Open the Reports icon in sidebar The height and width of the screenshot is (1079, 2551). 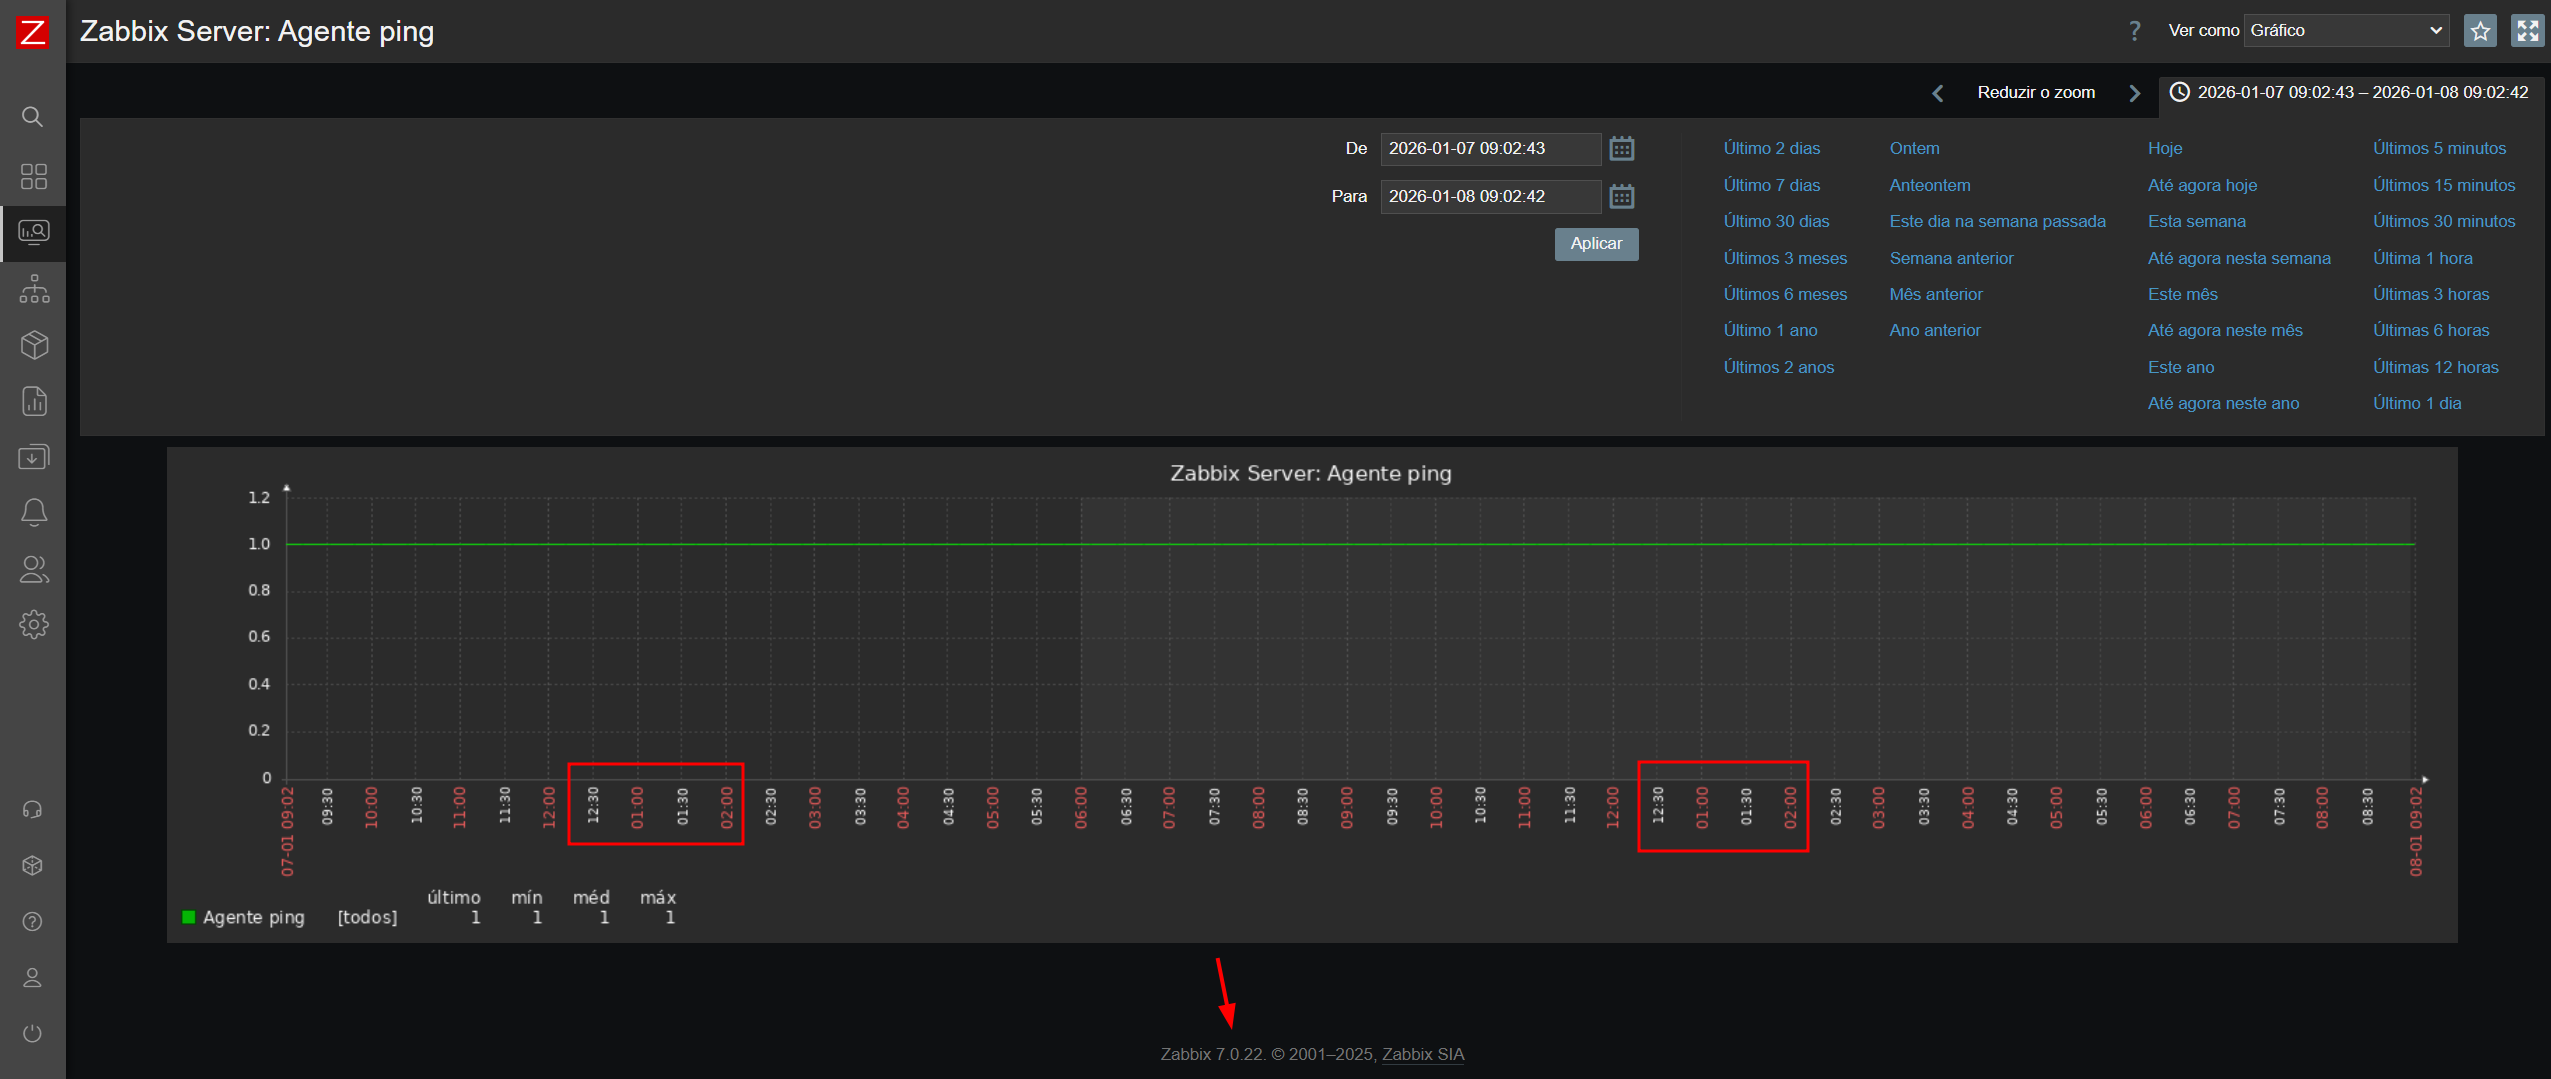point(34,401)
